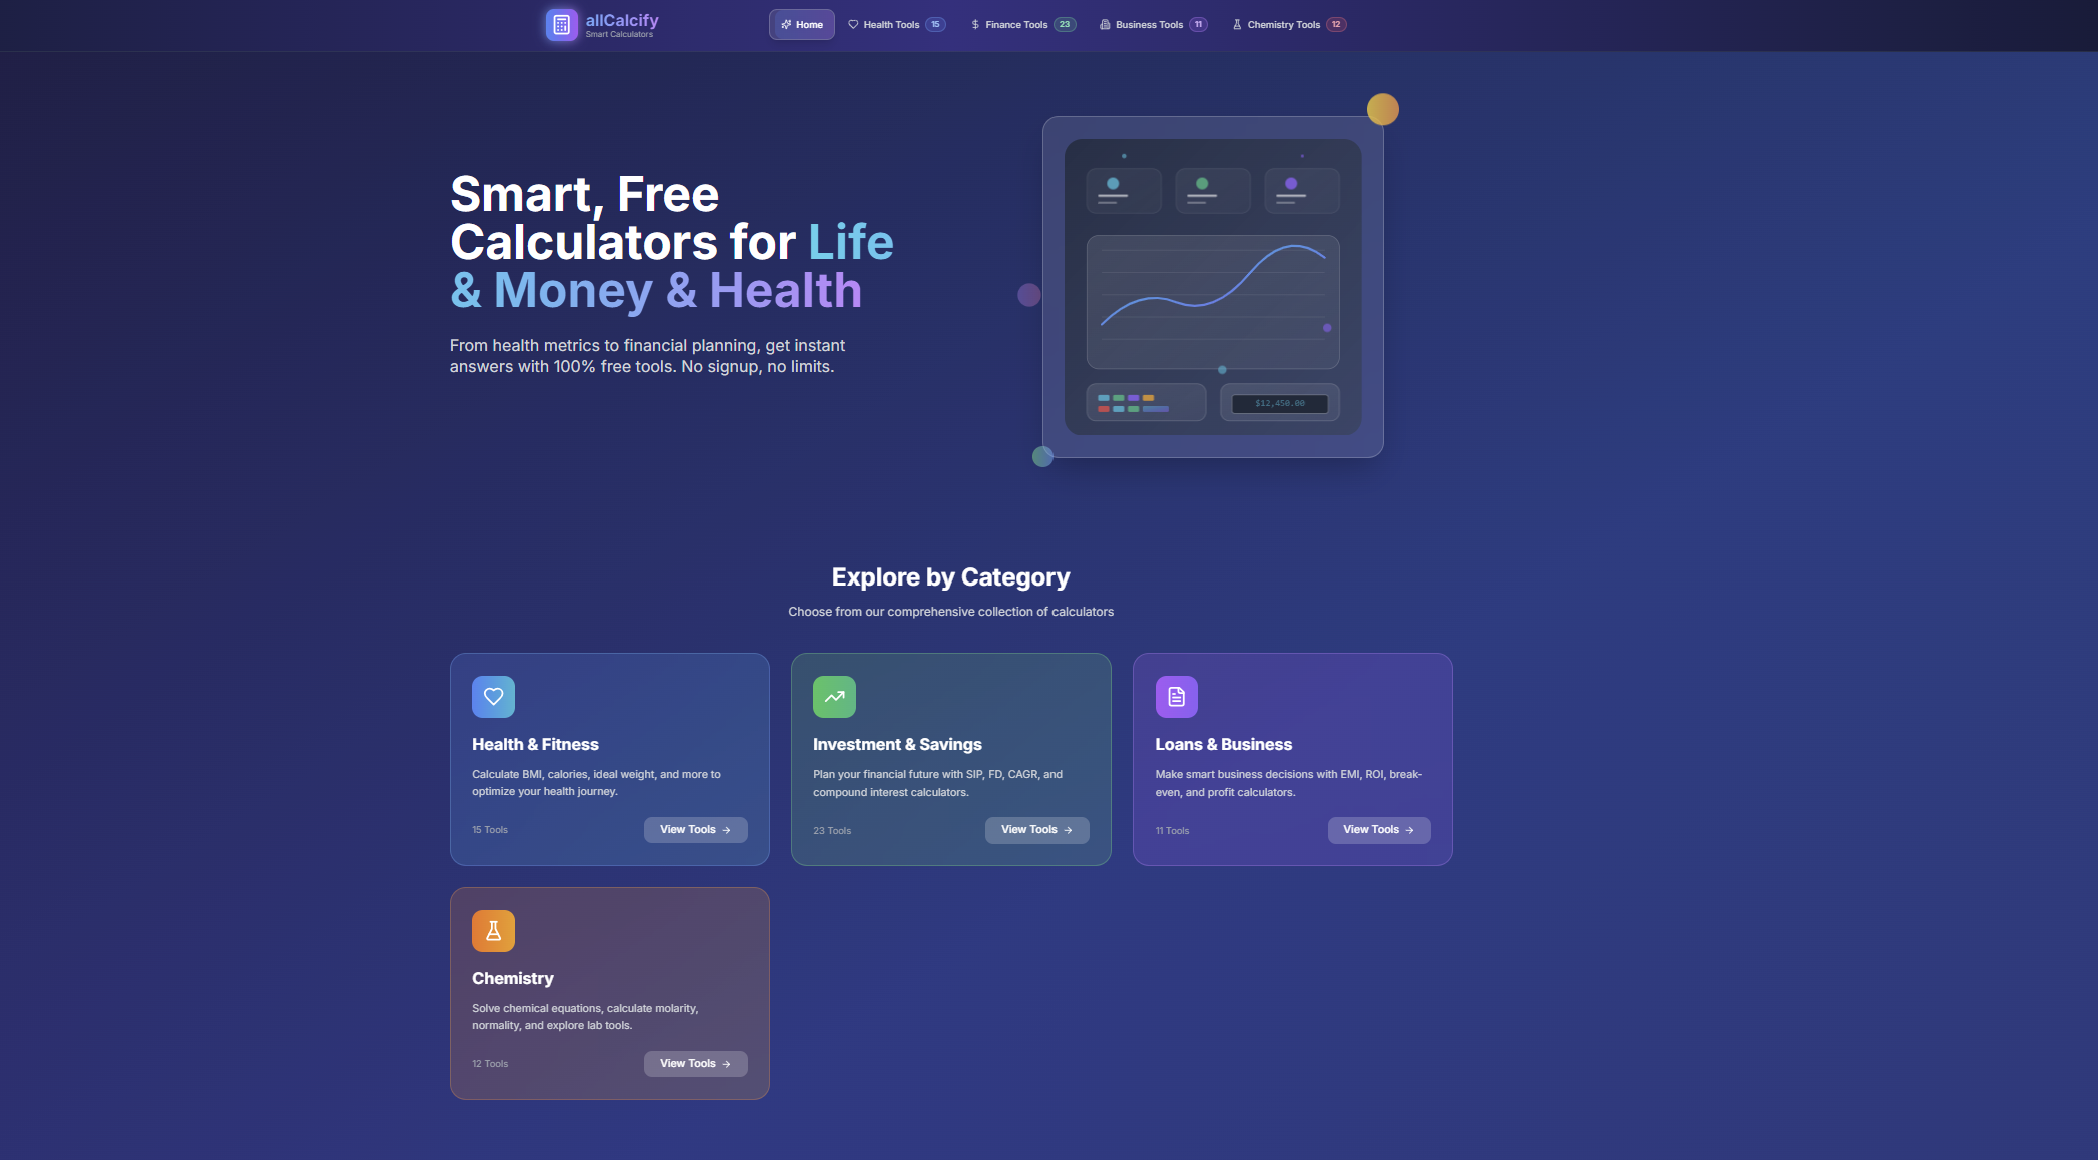Open the Finance Tools nav item
This screenshot has height=1160, width=2098.
[x=1022, y=25]
